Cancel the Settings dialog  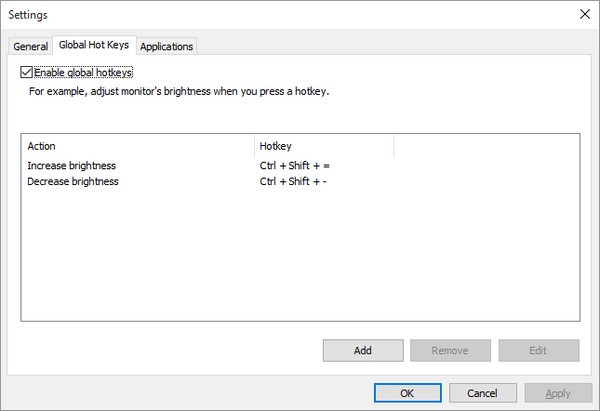tap(483, 392)
